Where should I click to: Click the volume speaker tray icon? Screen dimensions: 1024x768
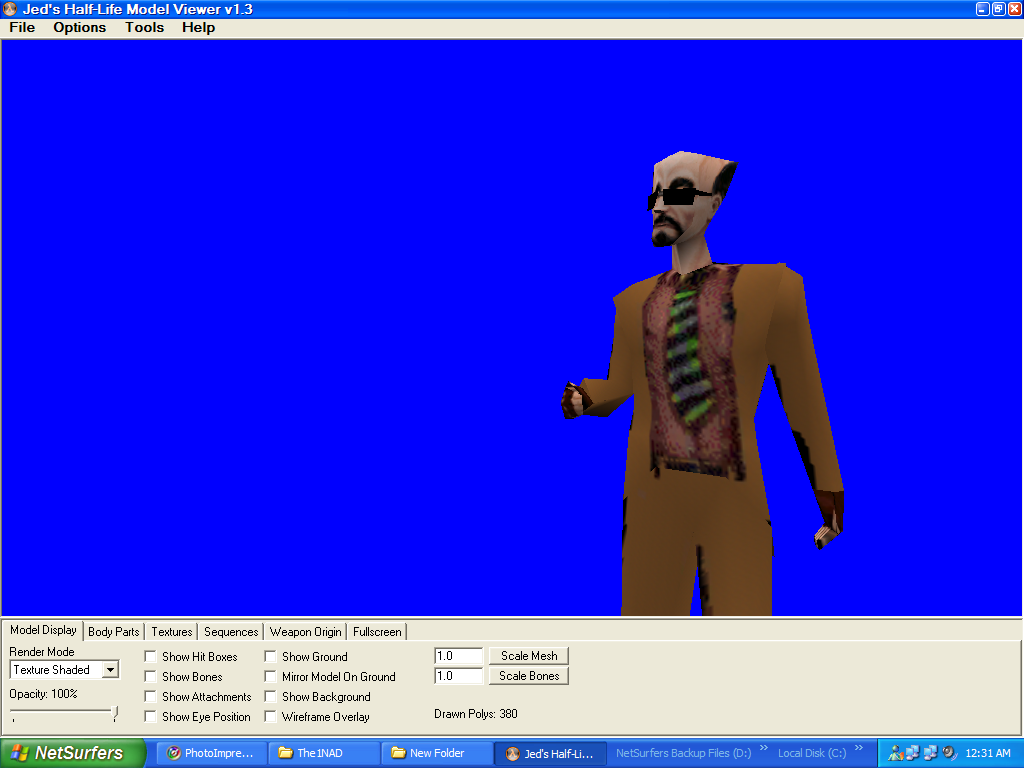(x=949, y=753)
